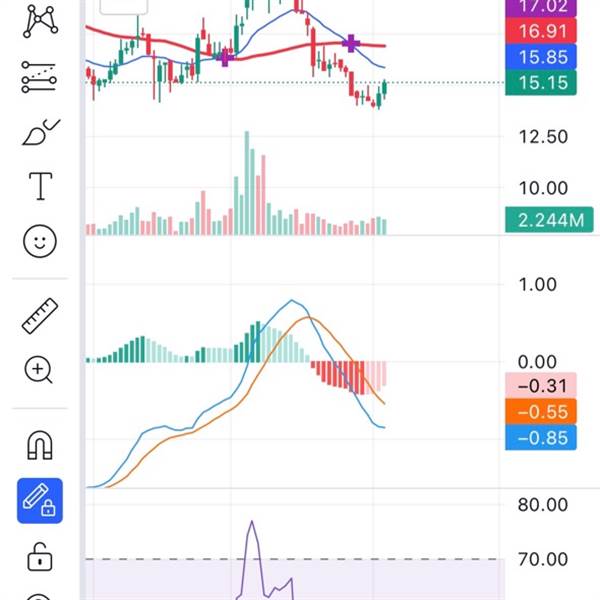Image resolution: width=600 pixels, height=600 pixels.
Task: Click the second purple cross marker near 16.91
Action: [351, 43]
